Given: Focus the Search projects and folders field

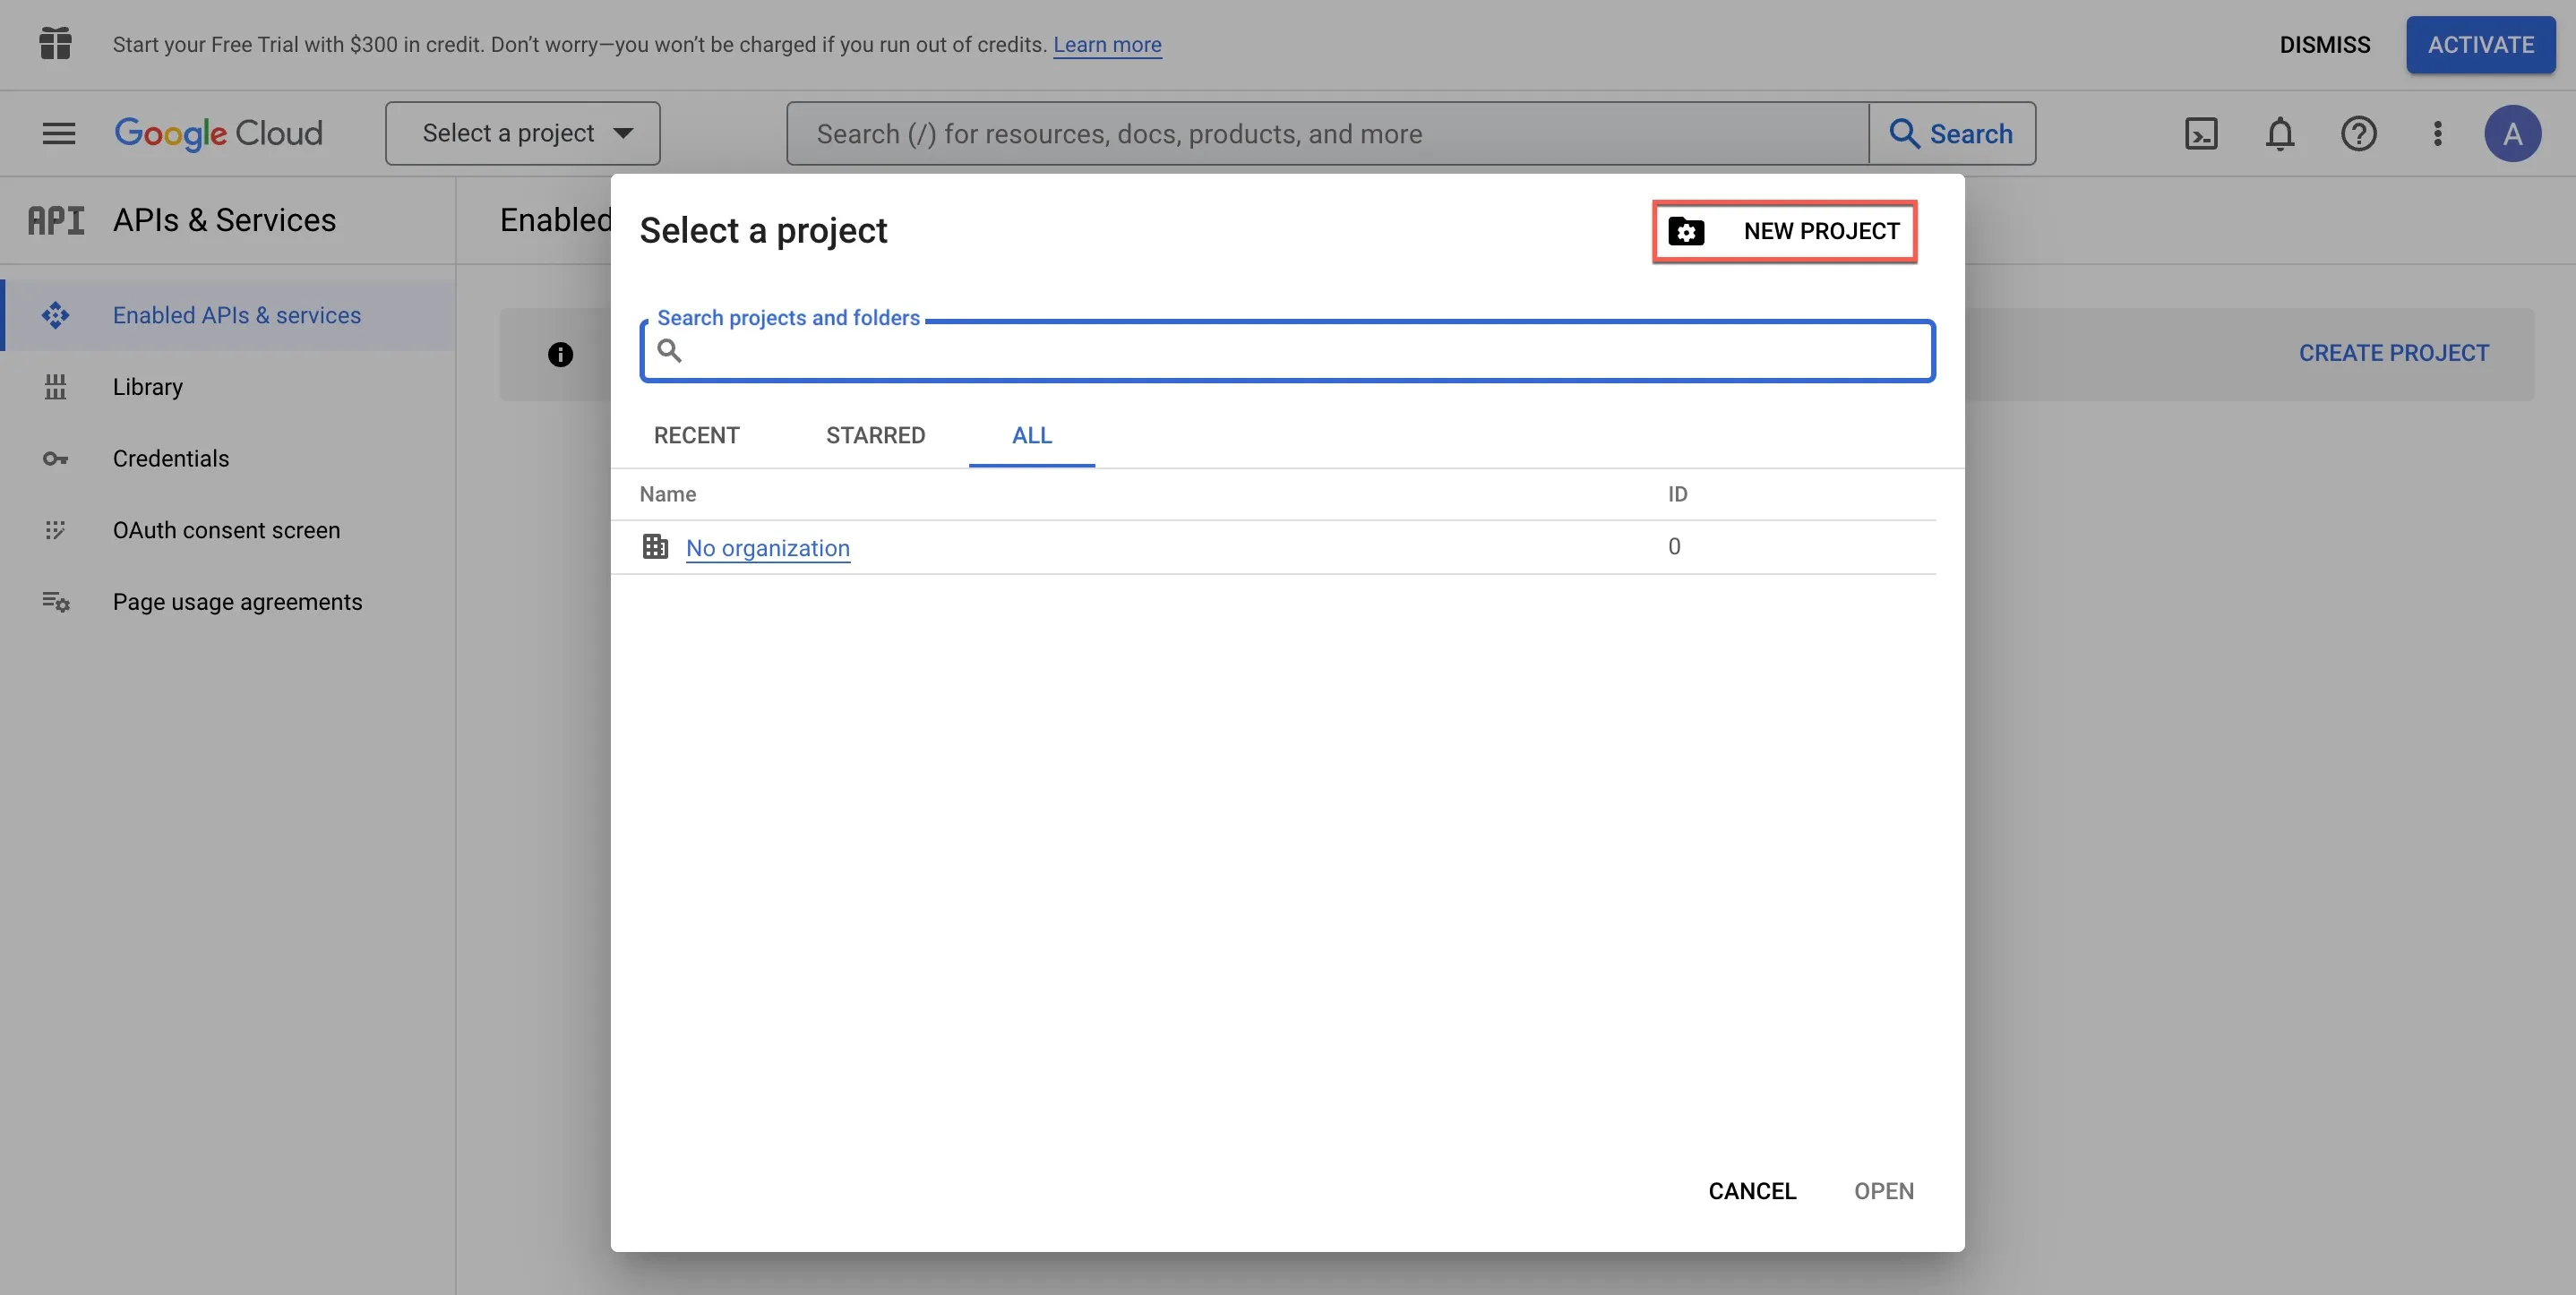Looking at the screenshot, I should tap(1288, 351).
